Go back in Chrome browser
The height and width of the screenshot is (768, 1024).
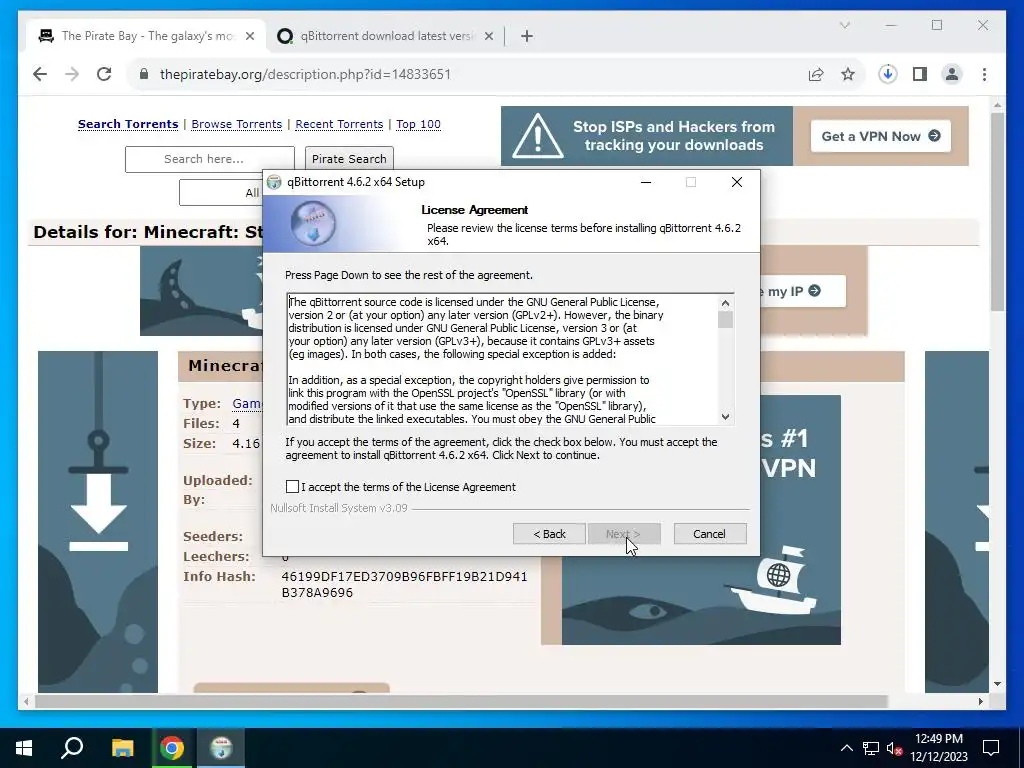40,74
